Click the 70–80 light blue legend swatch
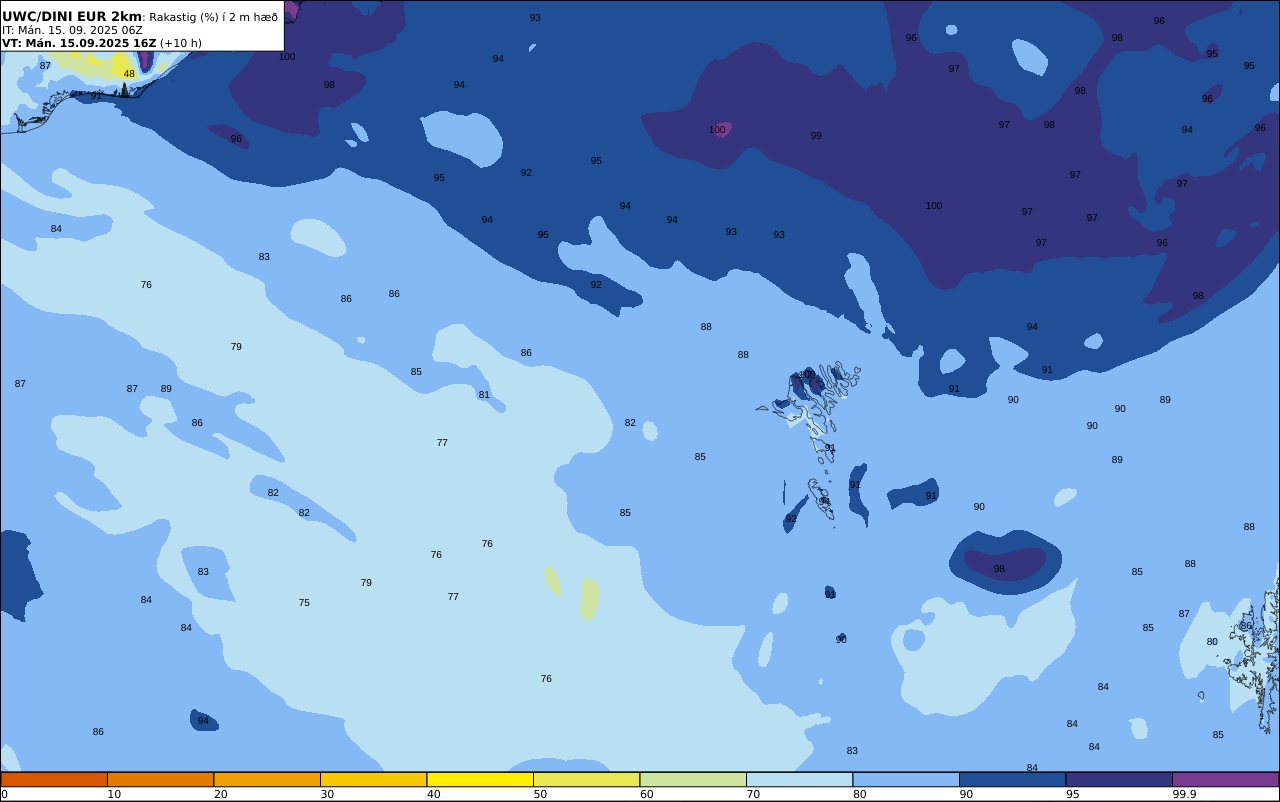The image size is (1280, 802). (x=799, y=779)
